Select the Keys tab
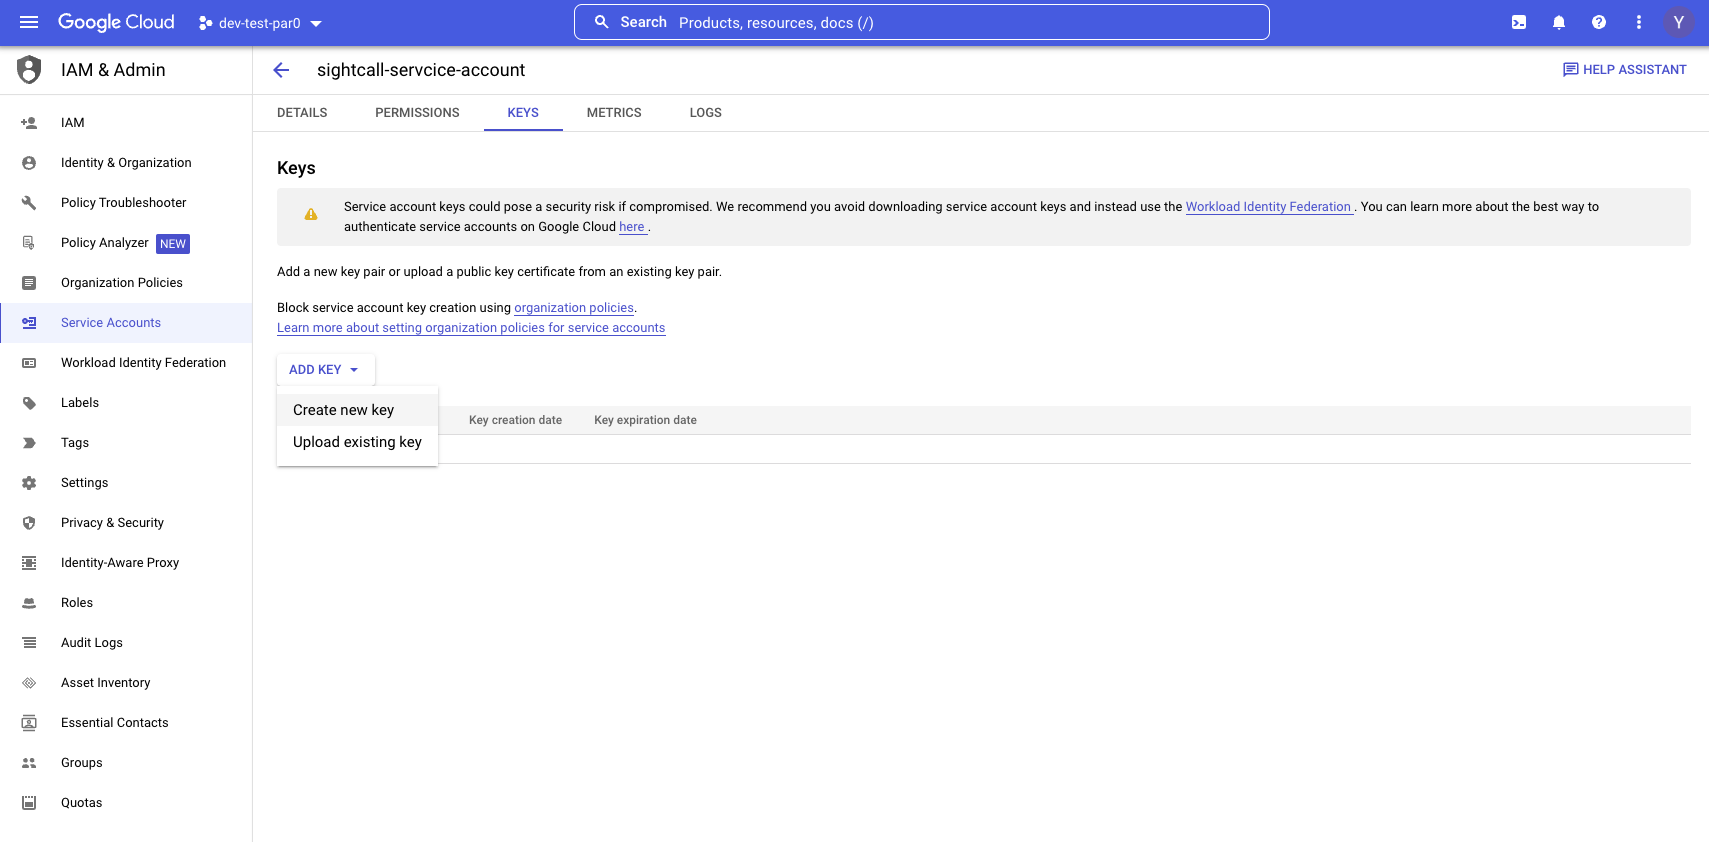The width and height of the screenshot is (1709, 842). click(x=523, y=113)
